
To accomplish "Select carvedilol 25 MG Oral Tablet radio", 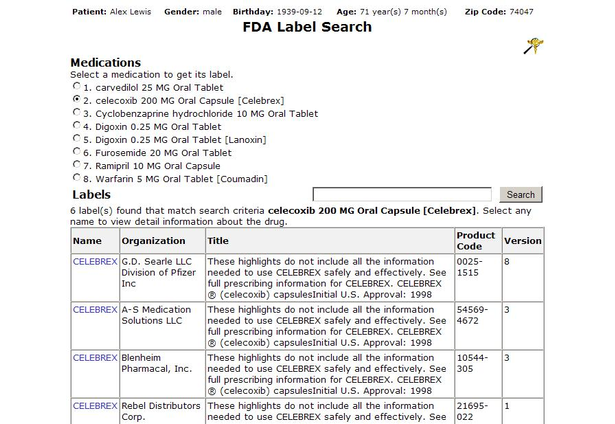I will click(x=76, y=86).
